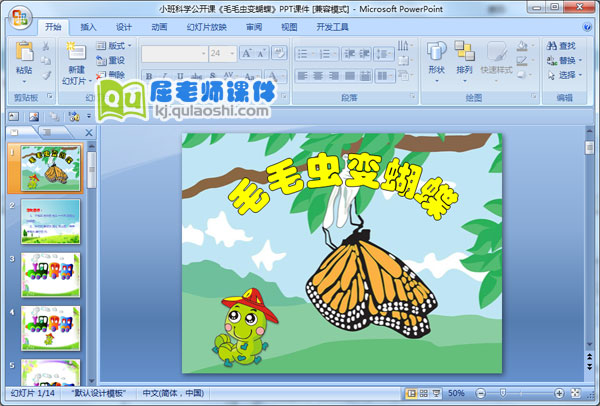Viewport: 600px width, 406px height.
Task: Toggle Underline formatting
Action: [180, 76]
